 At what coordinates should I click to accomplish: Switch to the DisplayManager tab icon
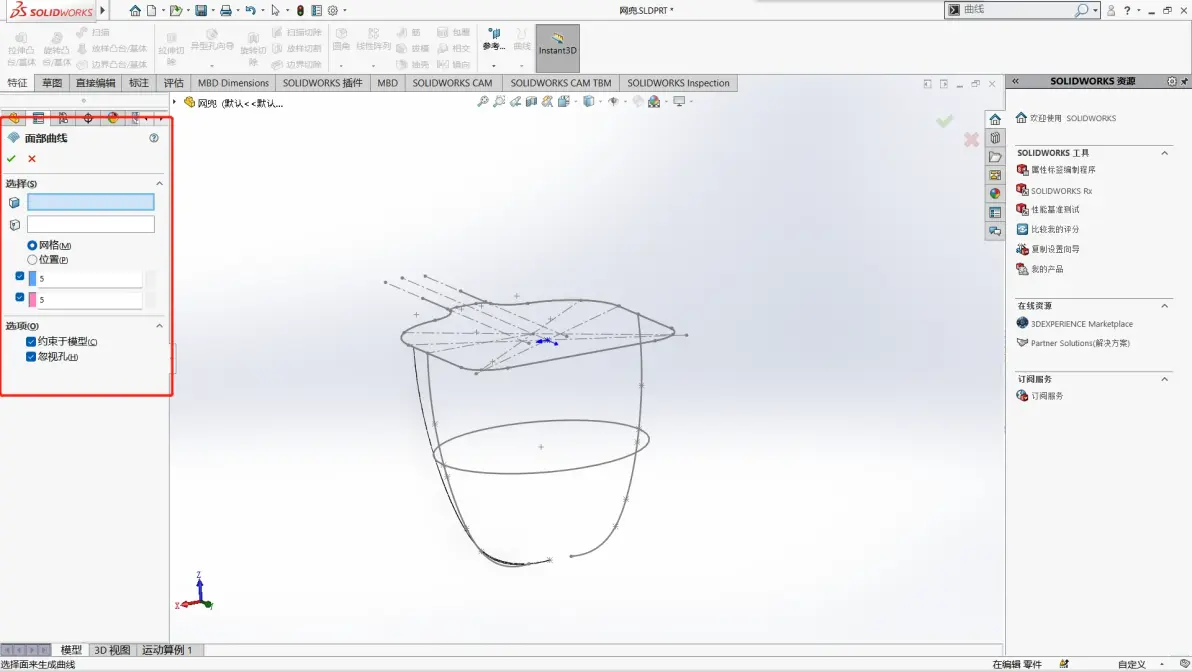[113, 118]
